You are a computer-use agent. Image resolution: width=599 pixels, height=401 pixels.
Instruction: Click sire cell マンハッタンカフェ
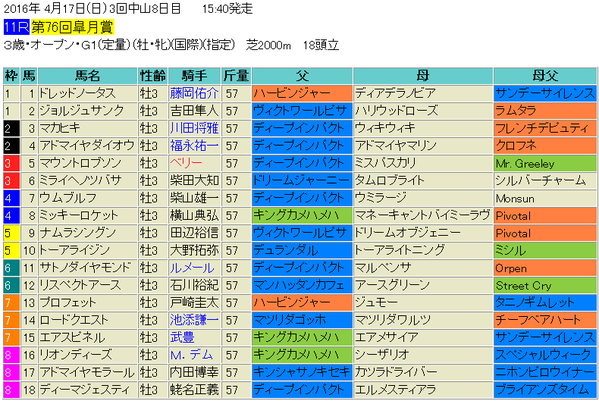[x=302, y=285]
